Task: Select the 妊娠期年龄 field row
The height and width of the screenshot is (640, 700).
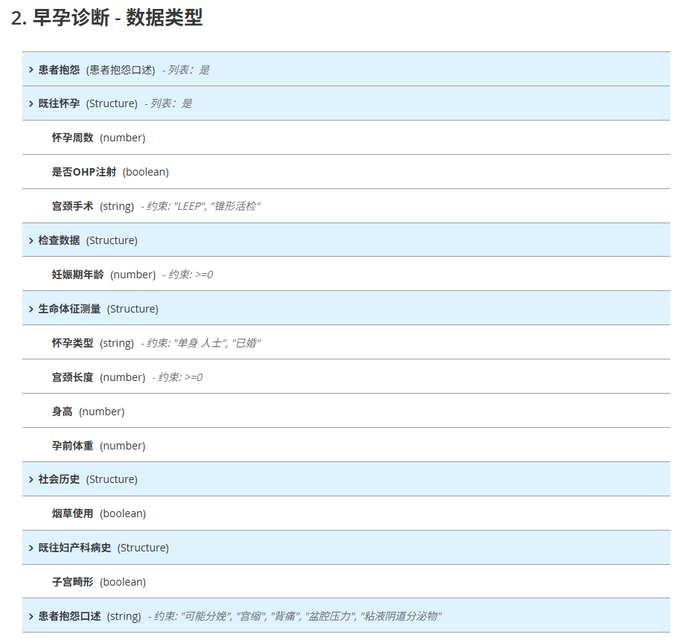Action: pos(77,275)
